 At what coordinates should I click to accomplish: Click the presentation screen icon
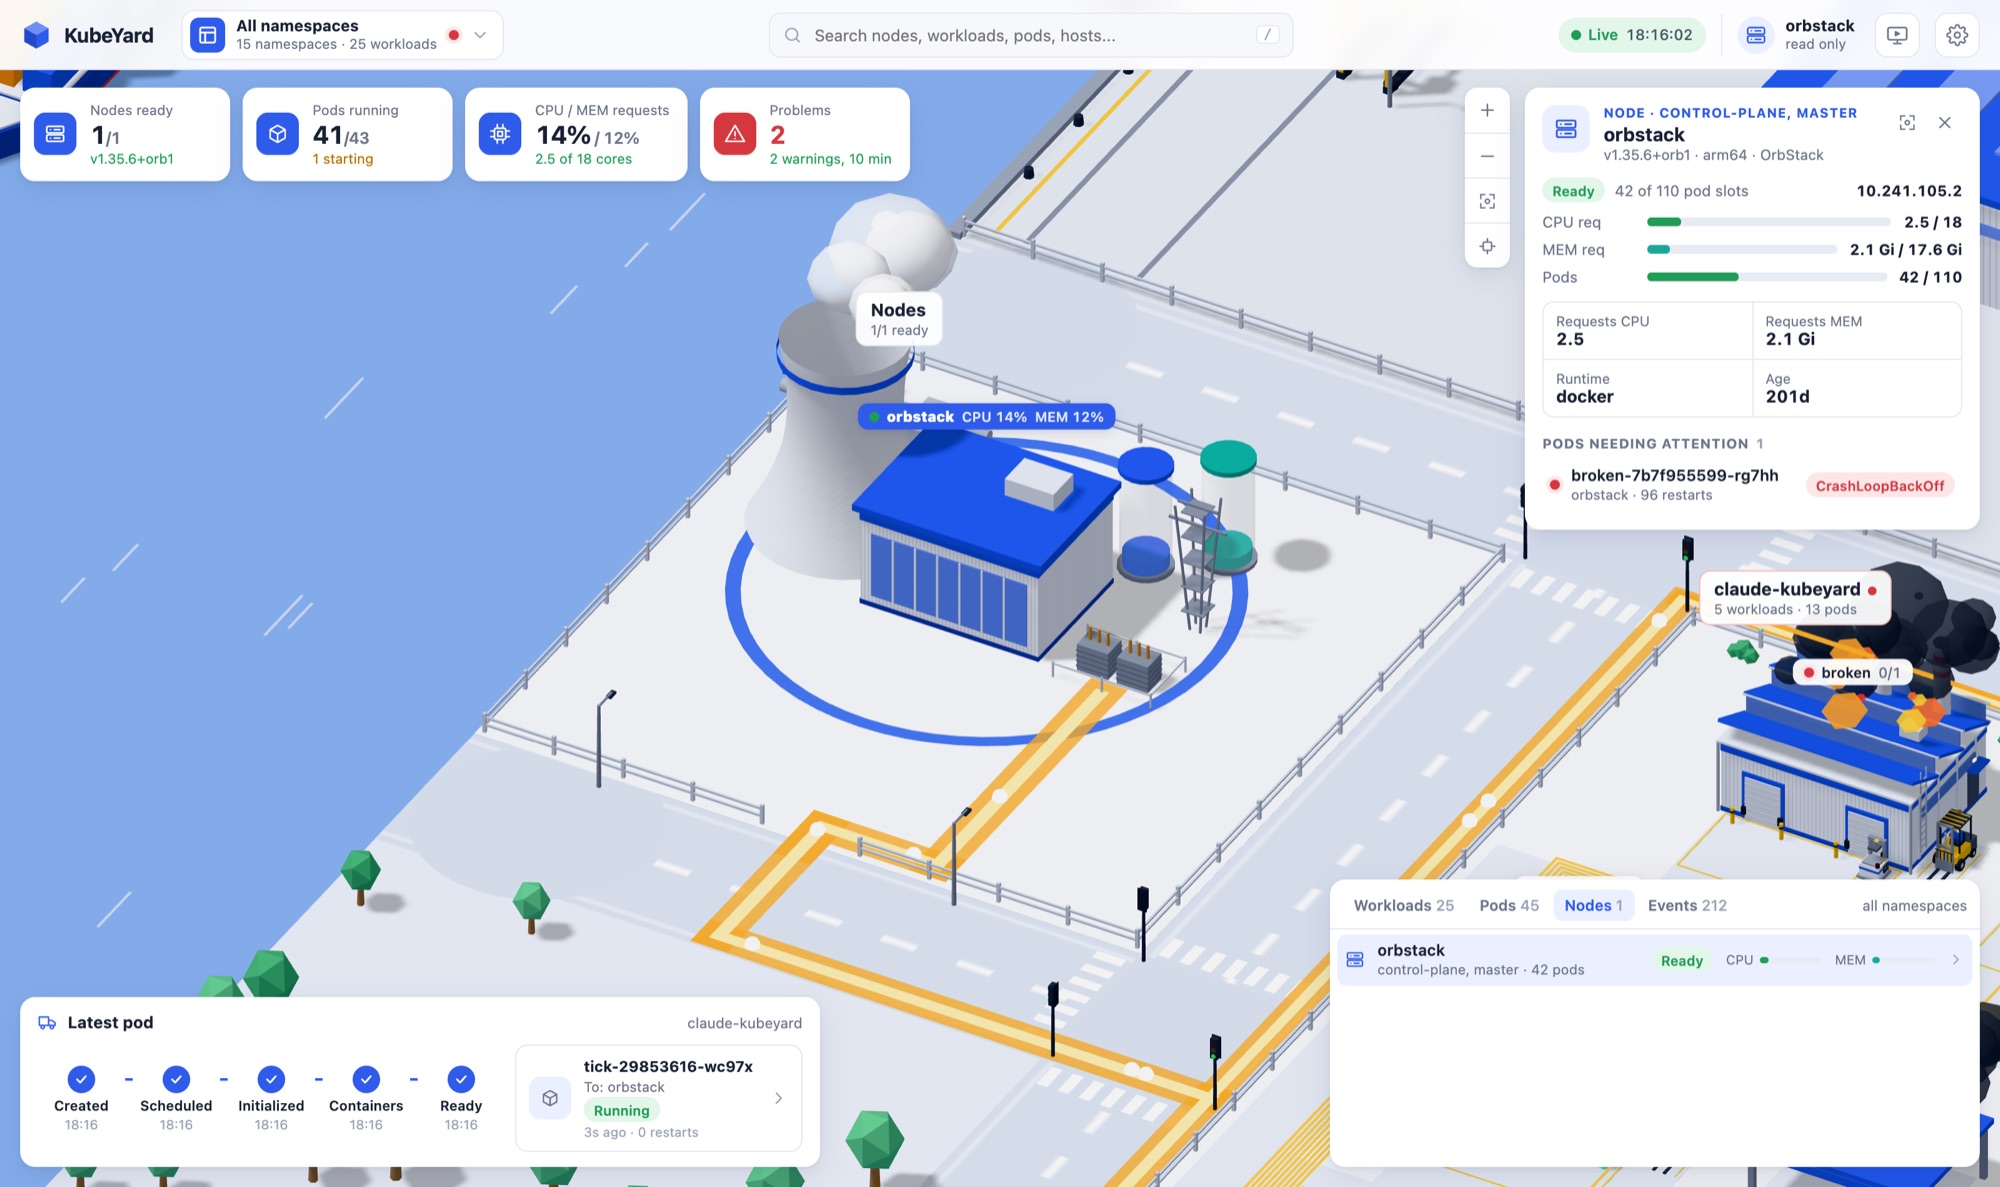[x=1897, y=35]
